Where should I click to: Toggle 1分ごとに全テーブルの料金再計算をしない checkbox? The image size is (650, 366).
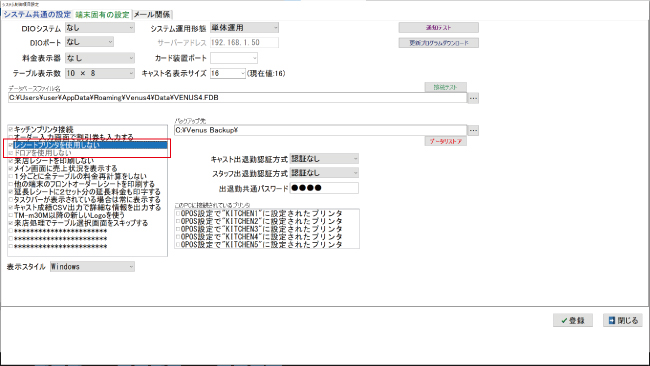(11, 176)
